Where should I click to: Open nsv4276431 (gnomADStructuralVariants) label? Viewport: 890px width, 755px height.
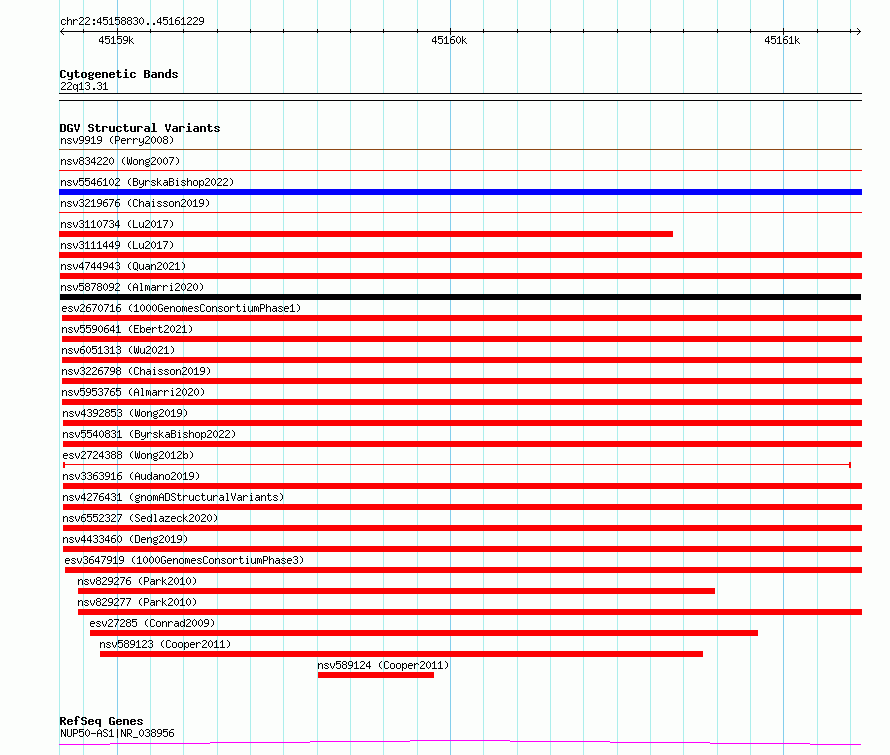click(173, 497)
